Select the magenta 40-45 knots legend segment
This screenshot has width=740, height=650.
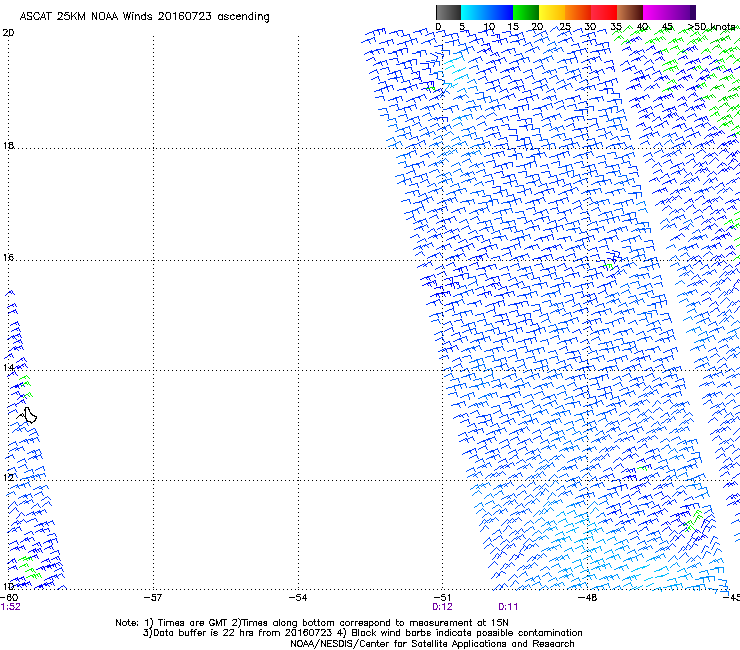tap(656, 12)
